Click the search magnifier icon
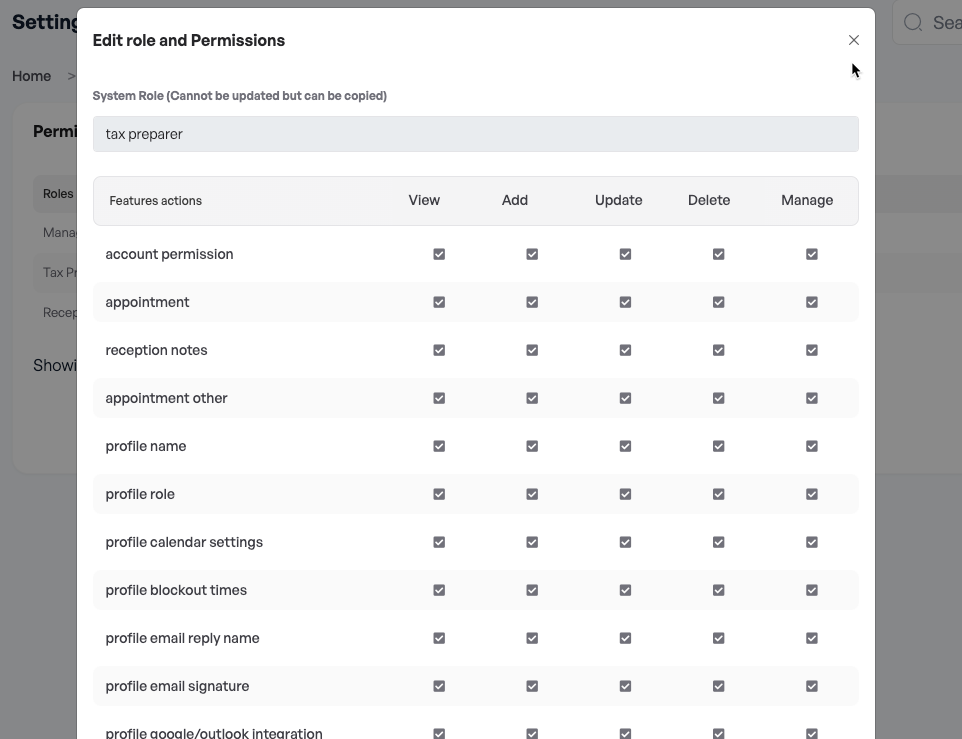Viewport: 962px width, 739px height. [x=913, y=23]
